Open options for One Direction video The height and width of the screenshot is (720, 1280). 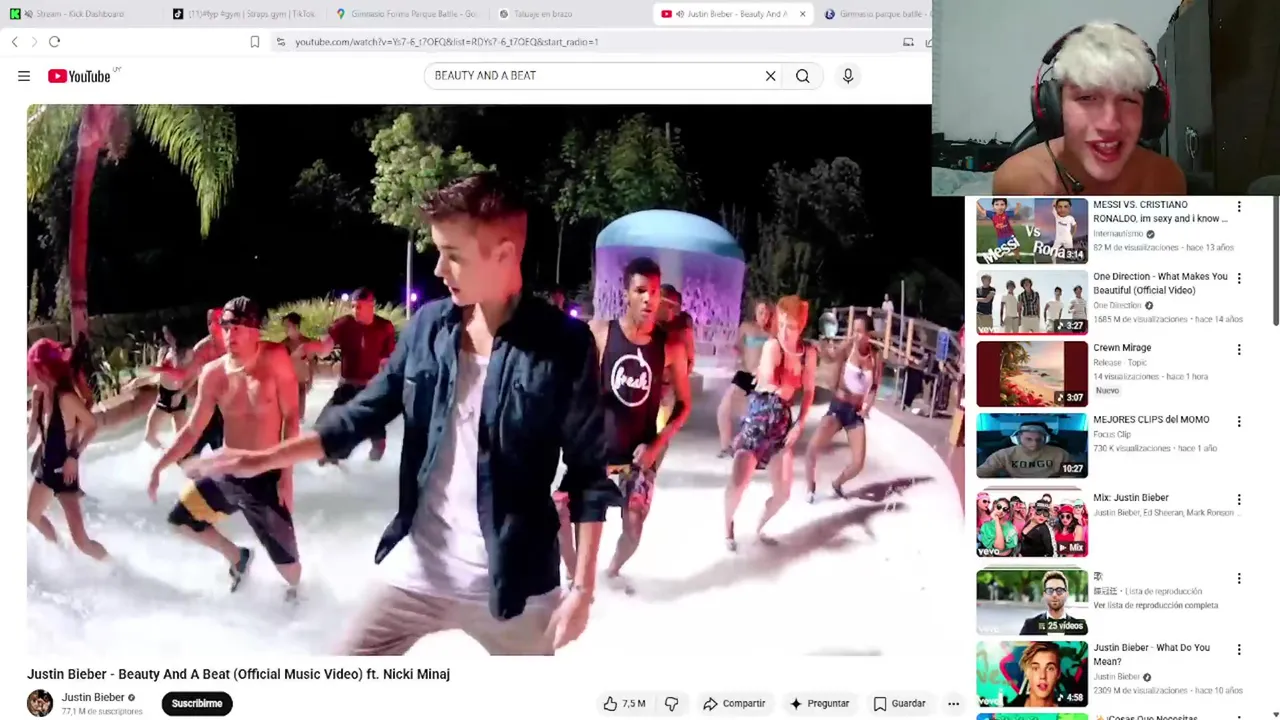[x=1239, y=279]
